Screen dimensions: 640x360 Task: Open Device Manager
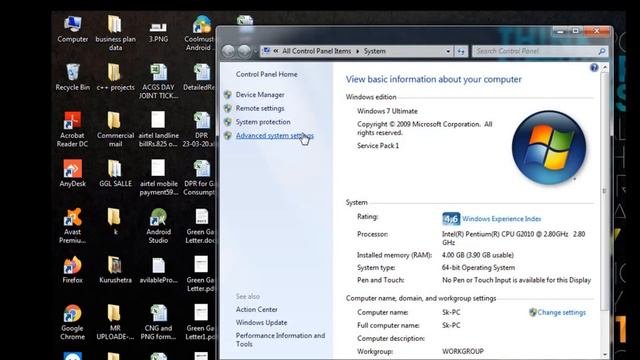[260, 95]
